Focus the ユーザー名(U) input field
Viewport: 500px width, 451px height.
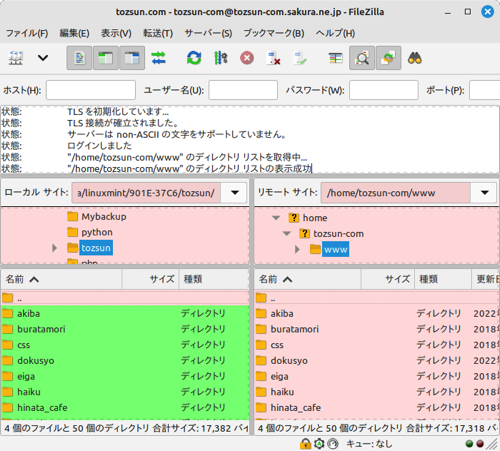pyautogui.click(x=243, y=90)
